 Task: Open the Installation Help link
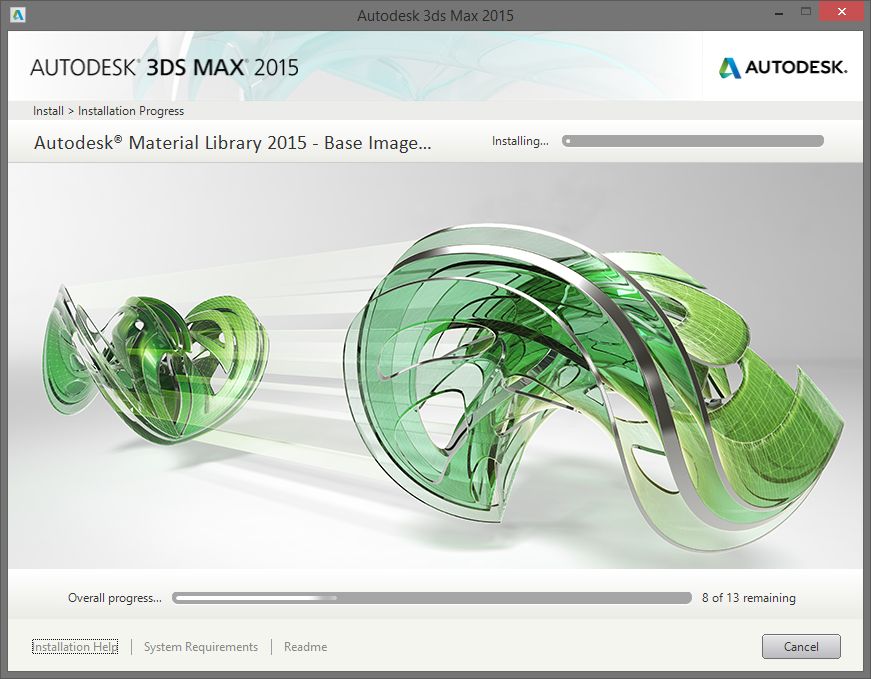coord(75,647)
